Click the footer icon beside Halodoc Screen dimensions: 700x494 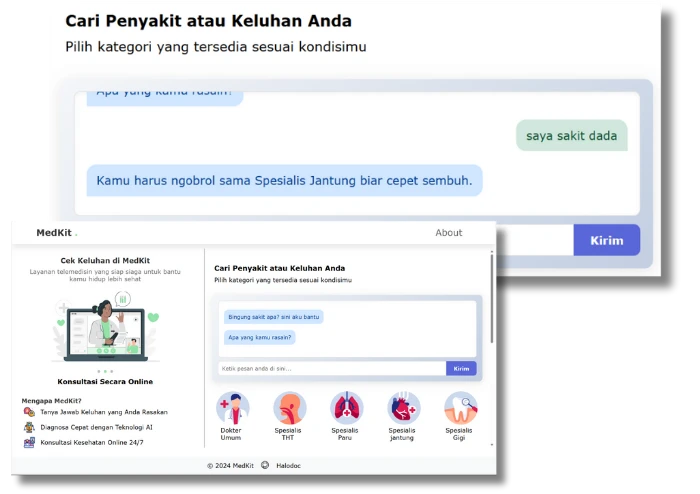click(x=265, y=465)
